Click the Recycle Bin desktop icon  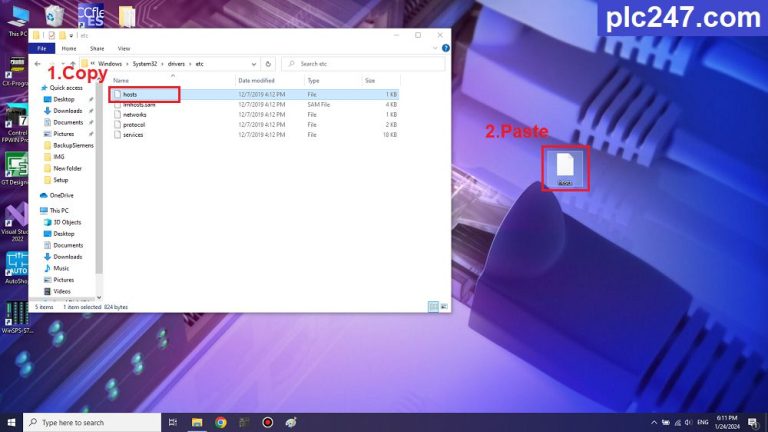pos(55,15)
